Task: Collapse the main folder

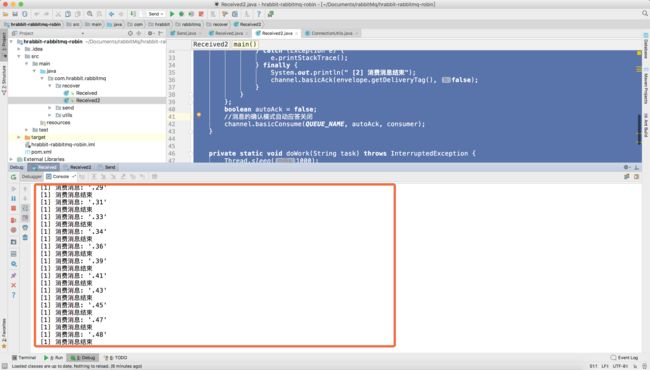Action: (27, 64)
